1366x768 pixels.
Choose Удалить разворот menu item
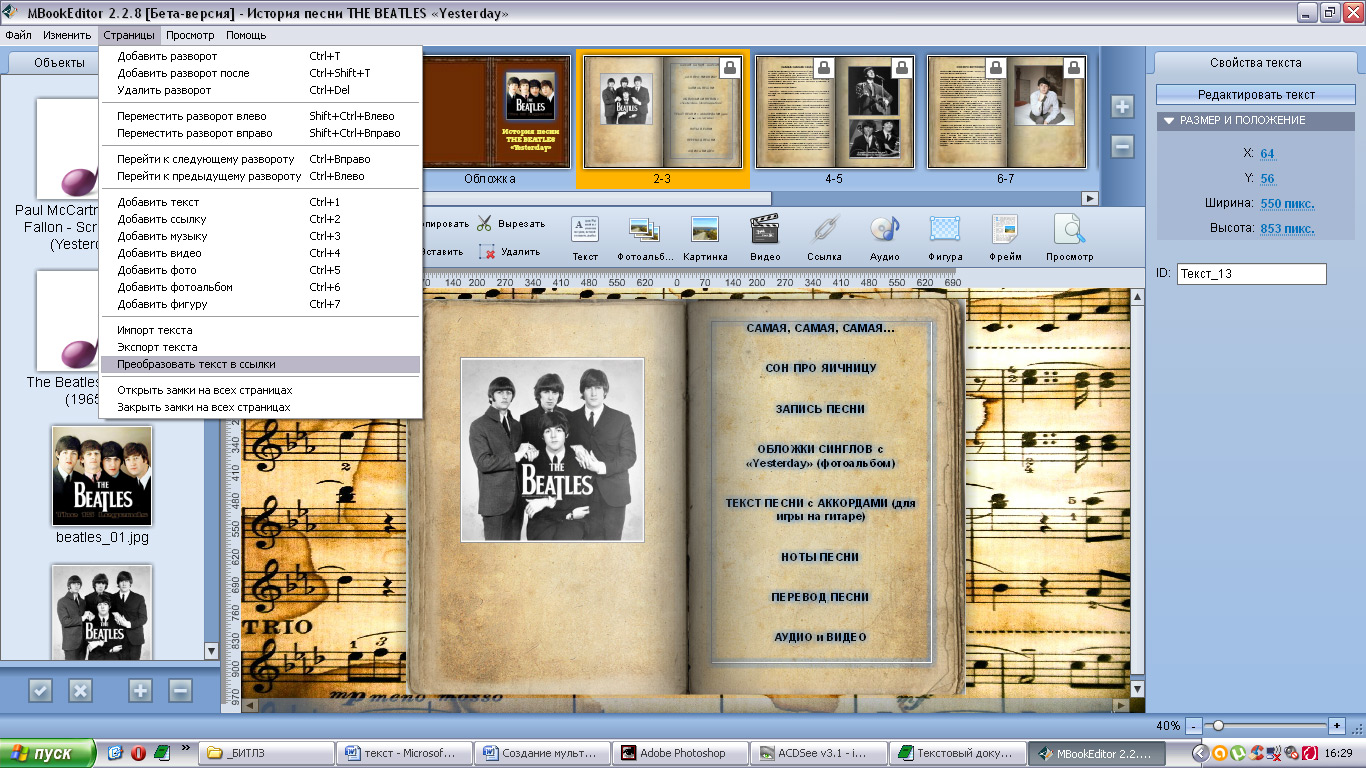(261, 90)
